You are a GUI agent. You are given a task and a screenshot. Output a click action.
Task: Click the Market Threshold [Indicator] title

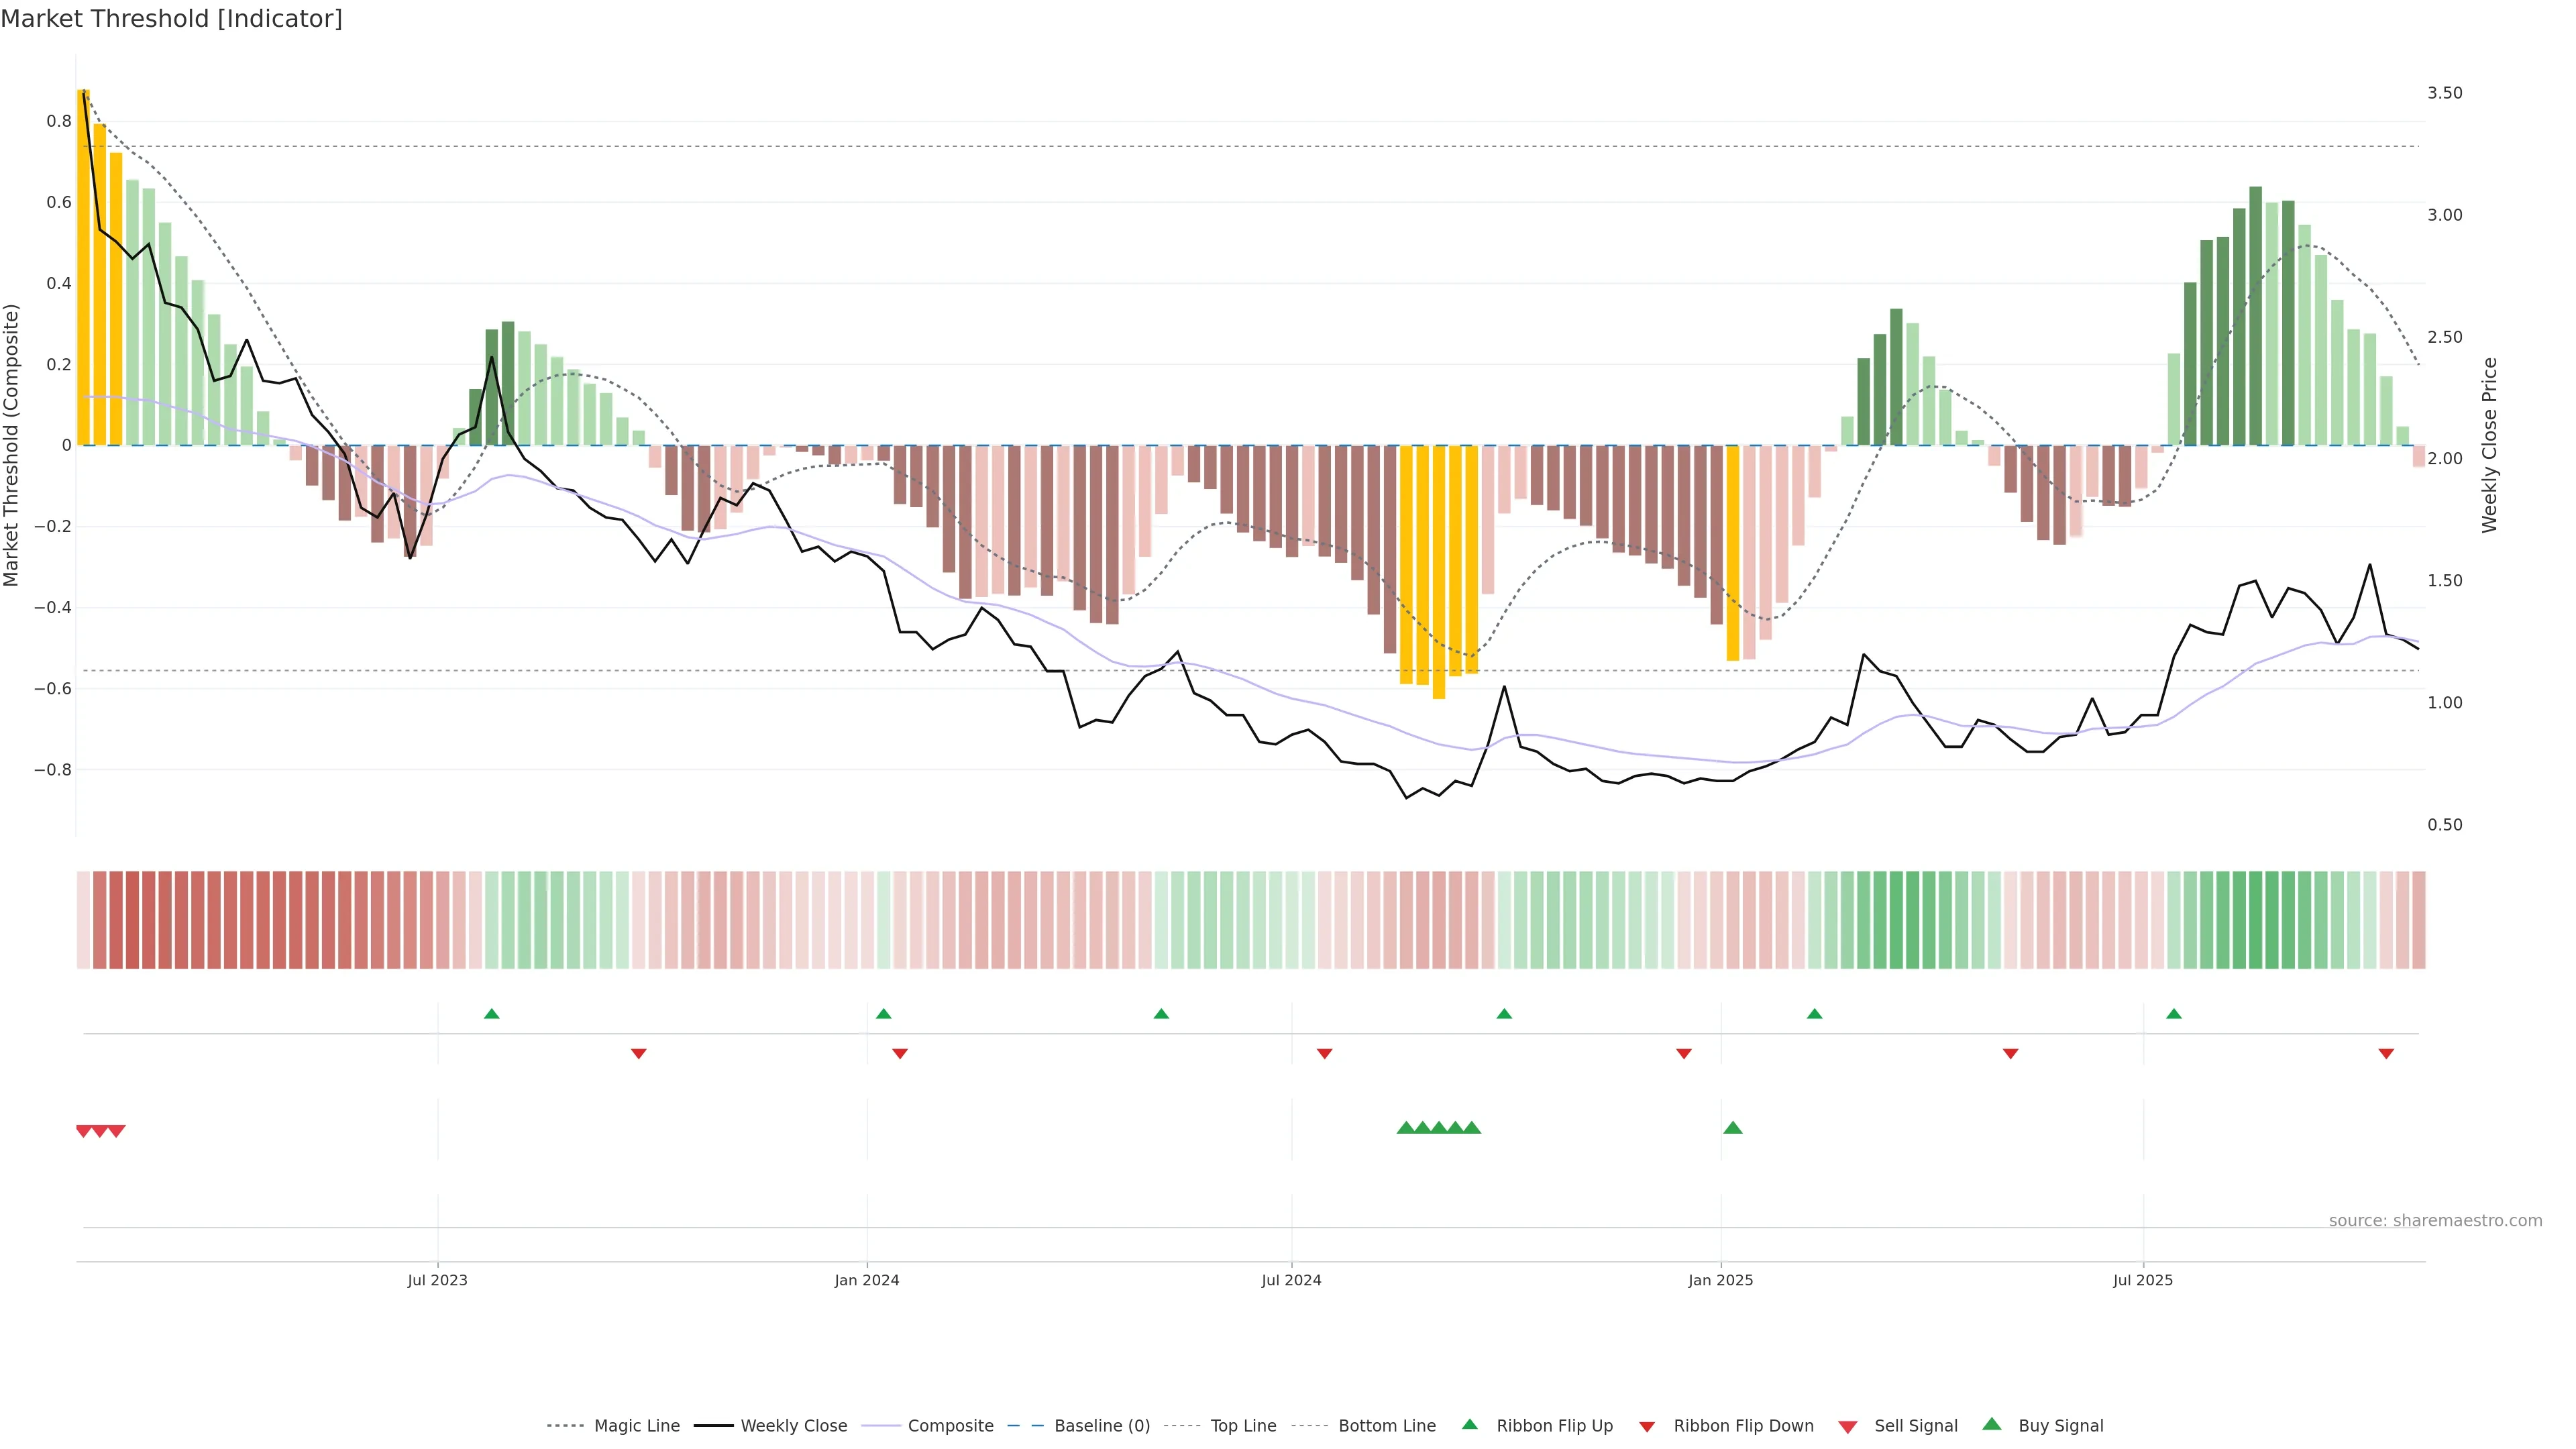(171, 19)
